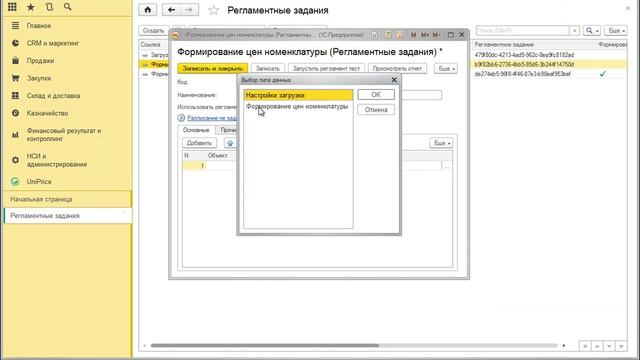Open Расписание не задано link

(212, 118)
